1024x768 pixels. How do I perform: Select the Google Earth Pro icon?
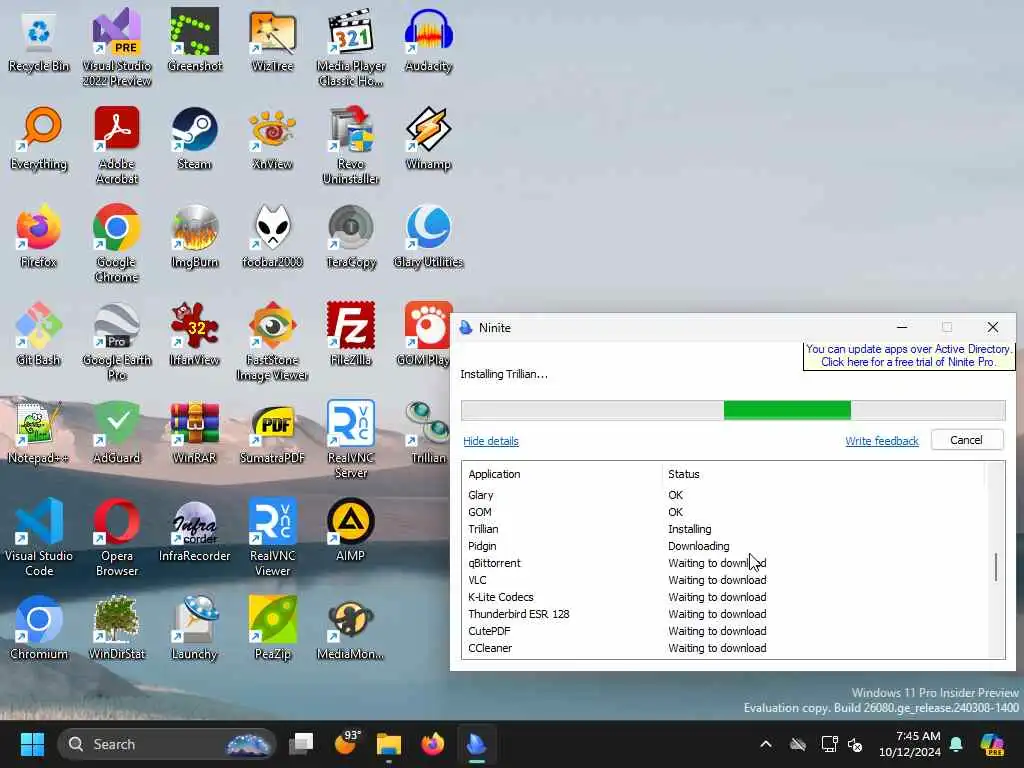point(116,341)
